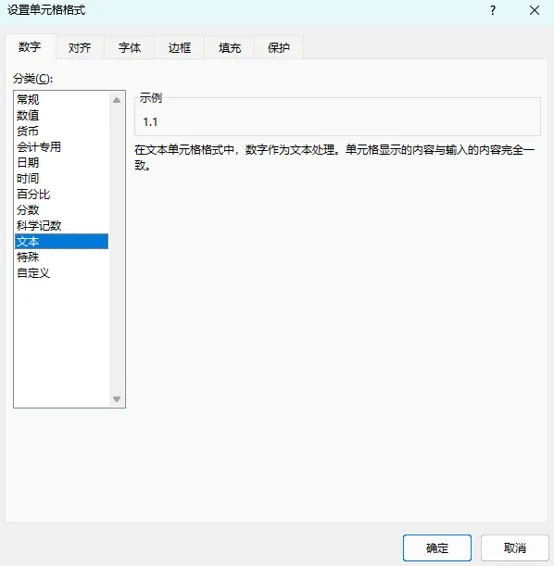Select 常规 in the category list

[x=62, y=99]
